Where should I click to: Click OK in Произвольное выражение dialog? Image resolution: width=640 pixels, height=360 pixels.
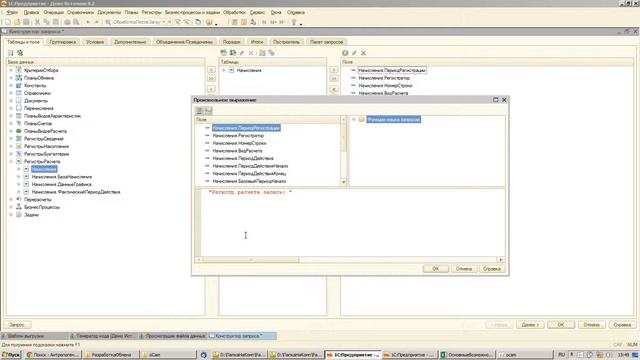[x=436, y=269]
